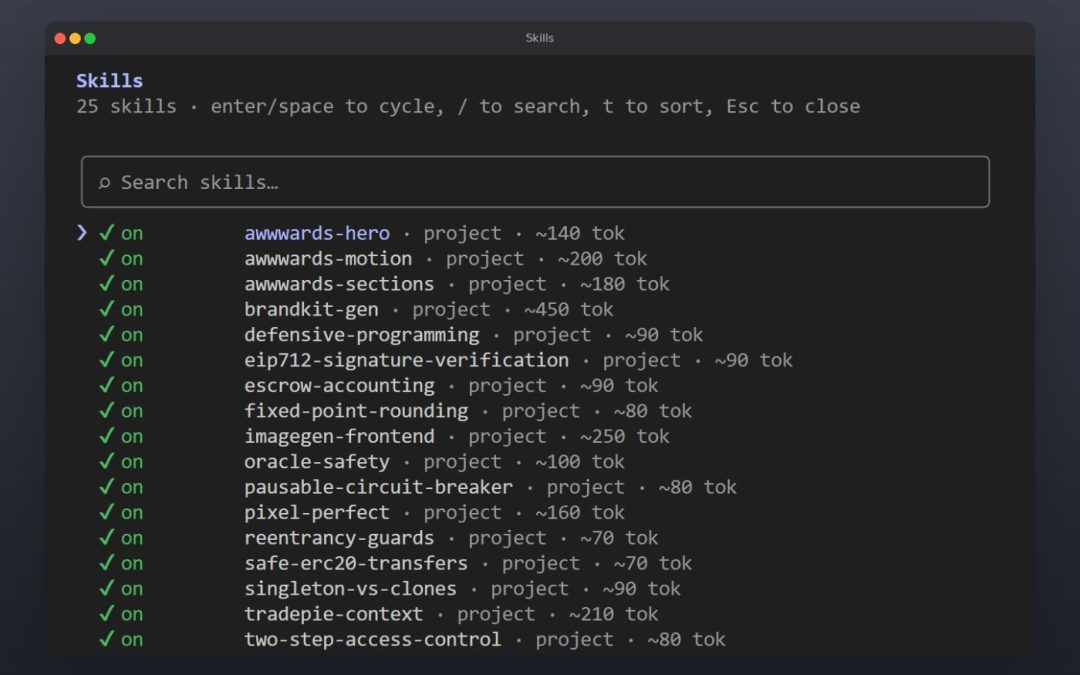The height and width of the screenshot is (675, 1080).
Task: Toggle the imagegen-frontend skill on status
Action: tap(121, 436)
